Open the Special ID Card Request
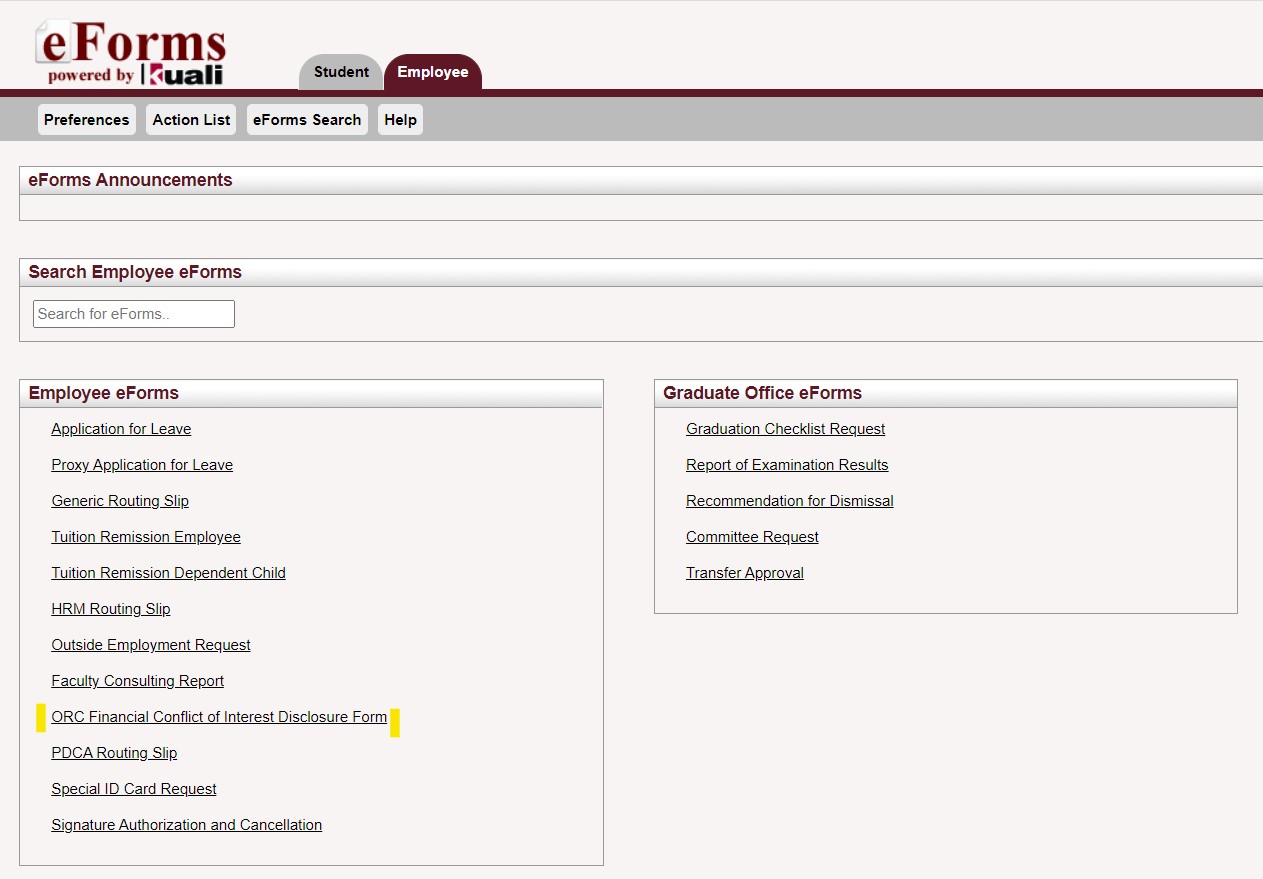 (134, 789)
